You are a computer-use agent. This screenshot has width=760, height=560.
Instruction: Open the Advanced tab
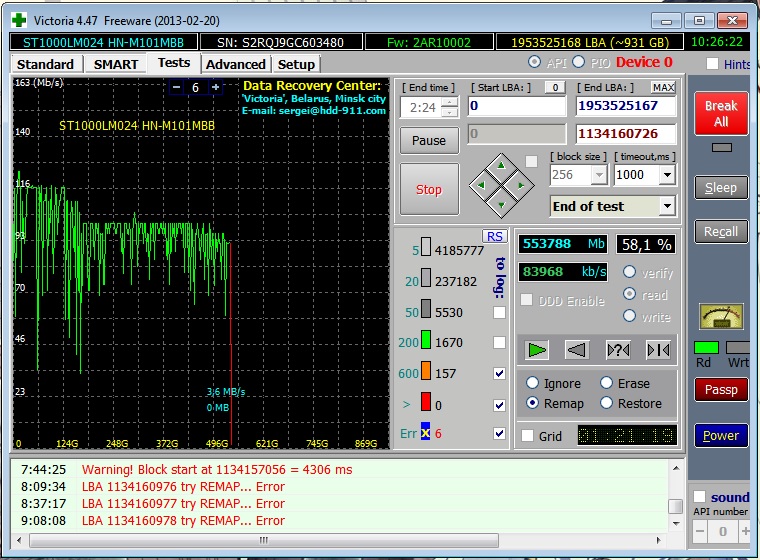click(235, 64)
